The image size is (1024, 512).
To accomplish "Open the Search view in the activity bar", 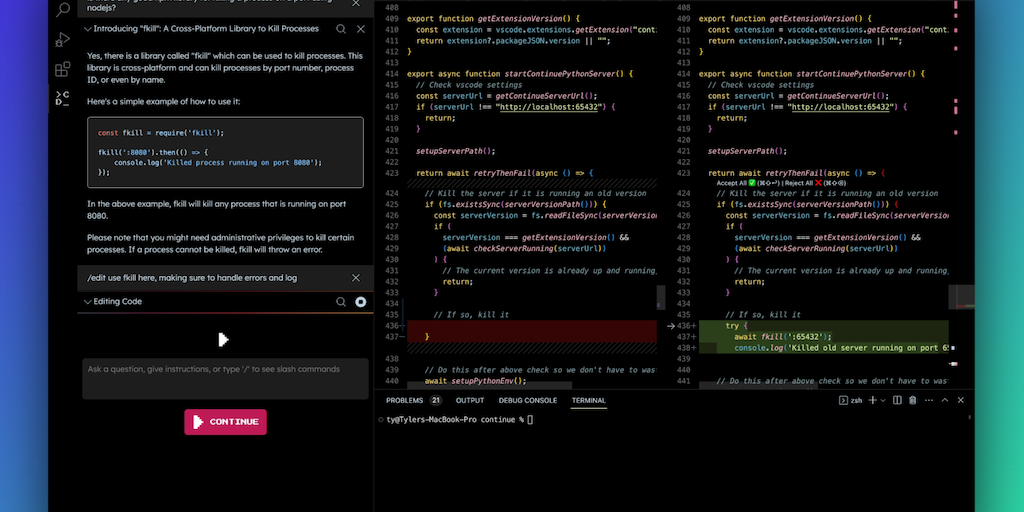I will point(62,10).
